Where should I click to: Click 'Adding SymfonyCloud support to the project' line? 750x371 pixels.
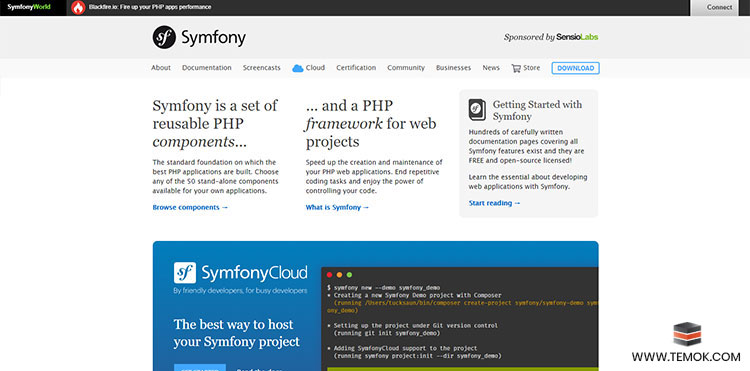[402, 349]
